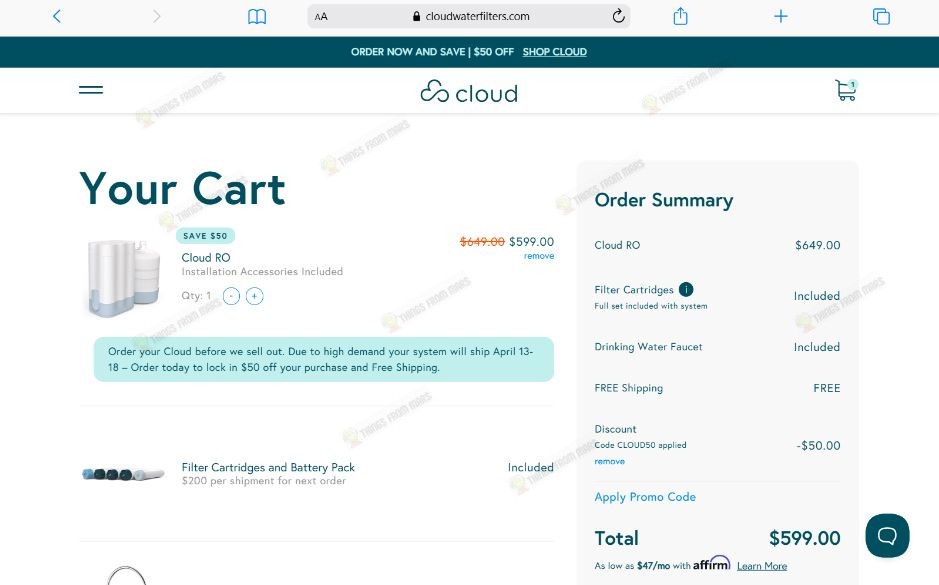The width and height of the screenshot is (939, 585).
Task: Click the Order Summary heading
Action: point(664,200)
